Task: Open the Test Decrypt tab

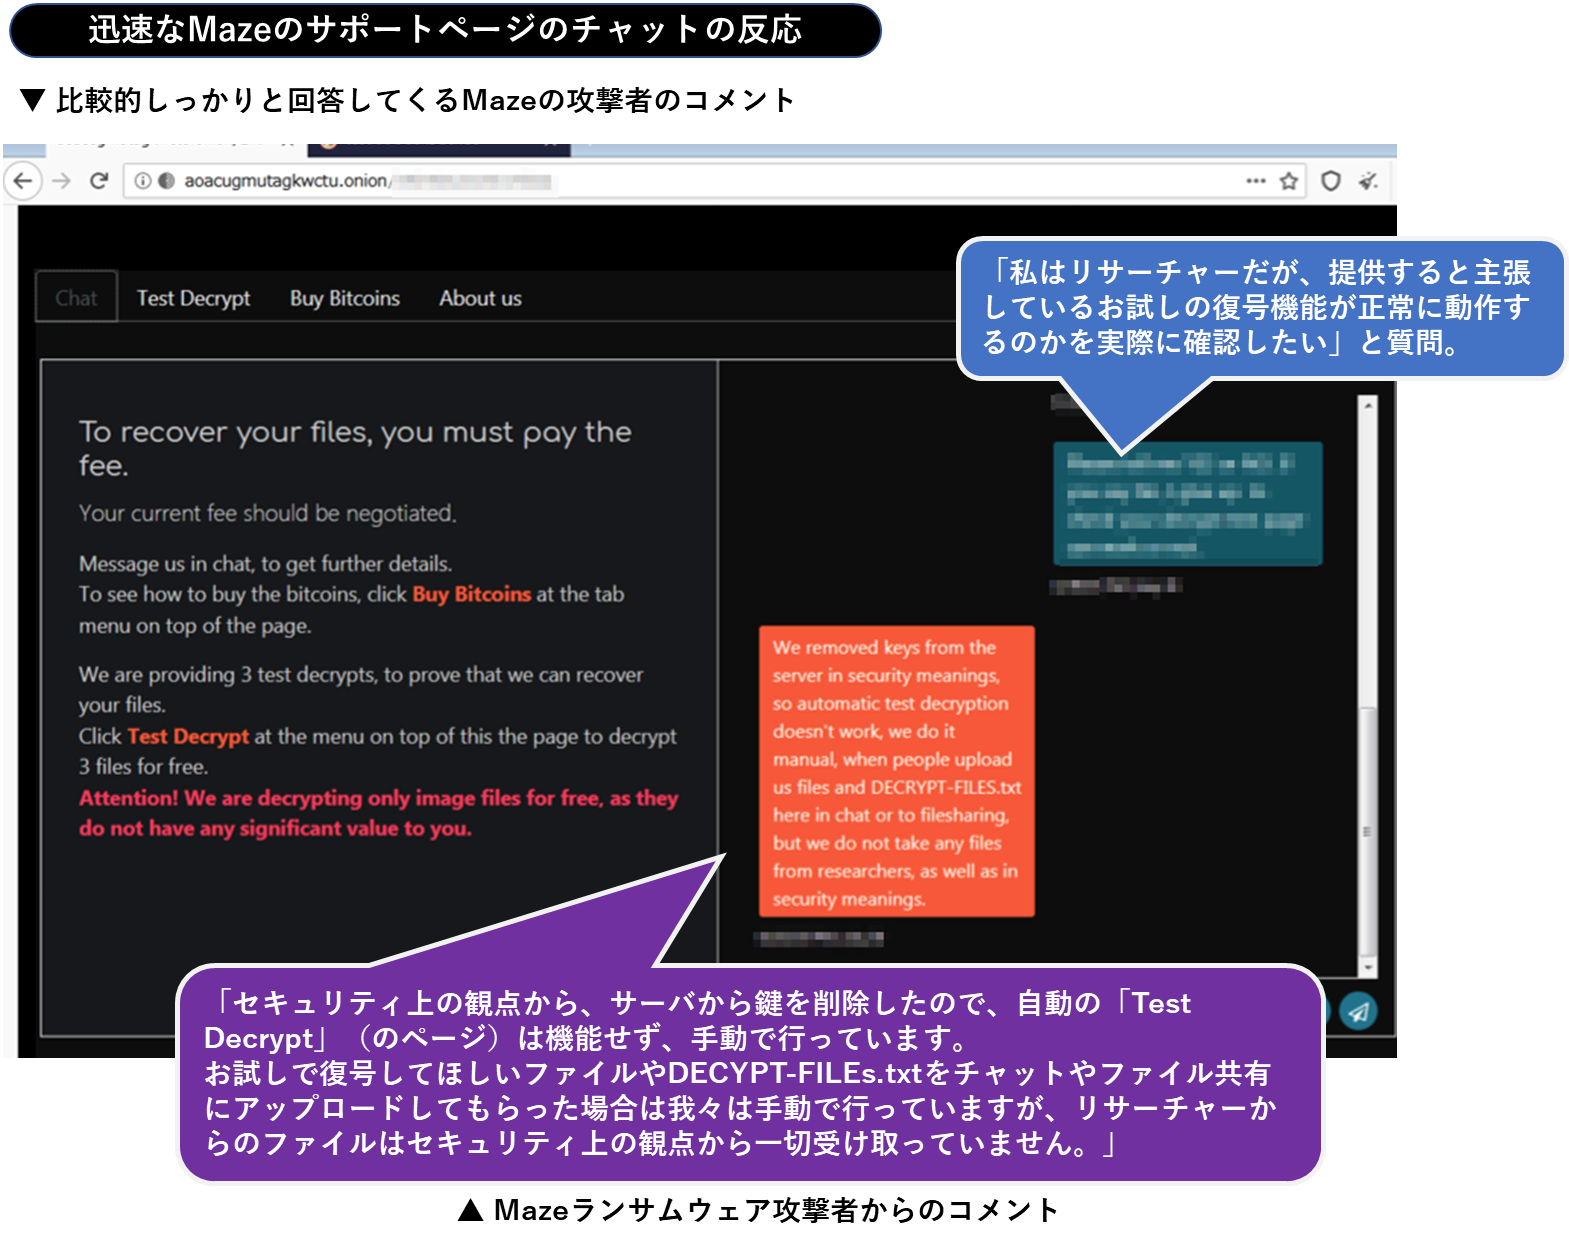Action: tap(193, 298)
